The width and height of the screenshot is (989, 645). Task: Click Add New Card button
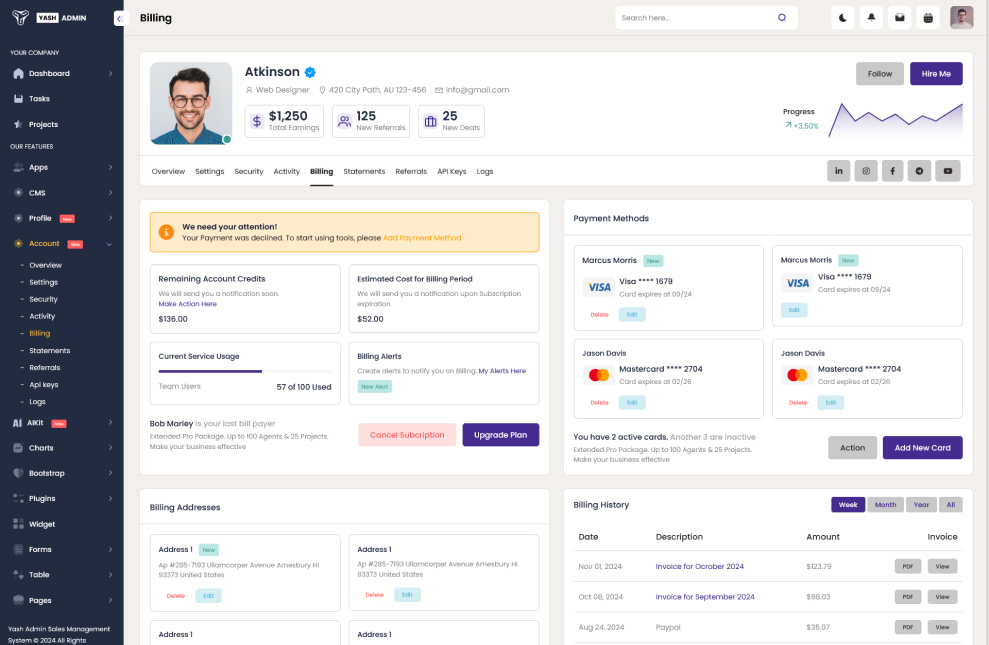(x=922, y=448)
